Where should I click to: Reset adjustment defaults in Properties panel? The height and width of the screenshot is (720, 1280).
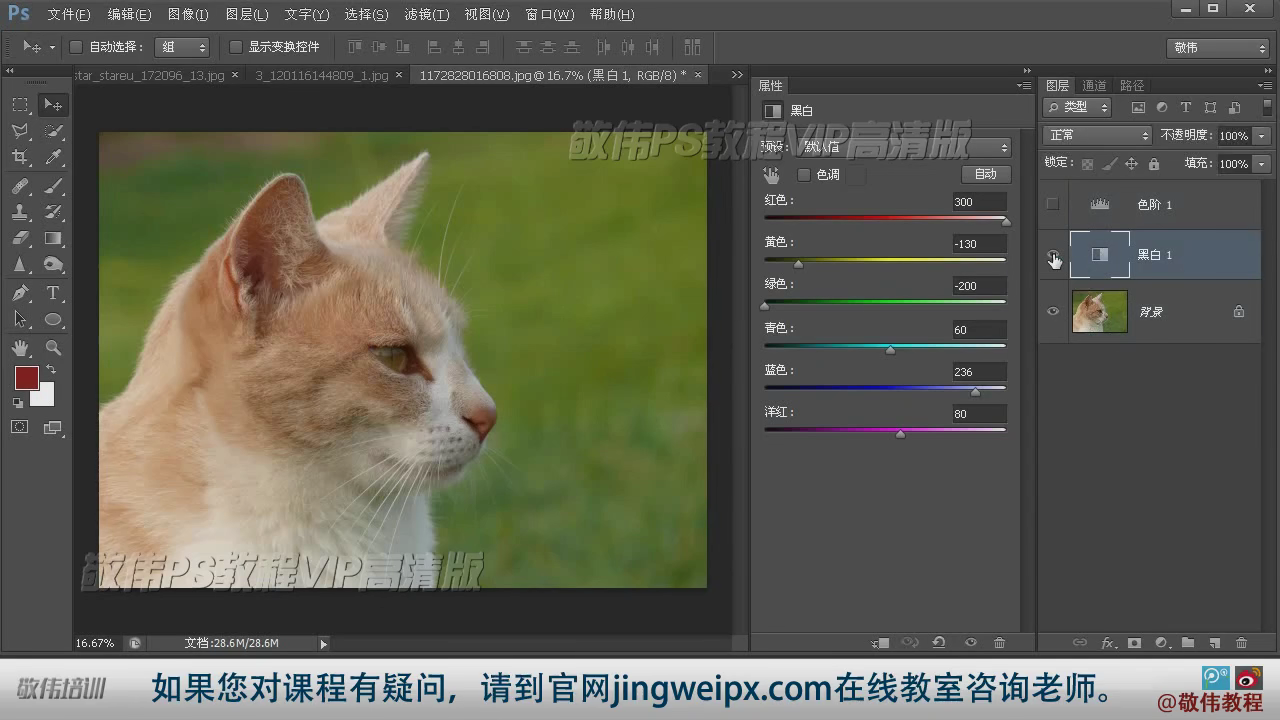(939, 643)
